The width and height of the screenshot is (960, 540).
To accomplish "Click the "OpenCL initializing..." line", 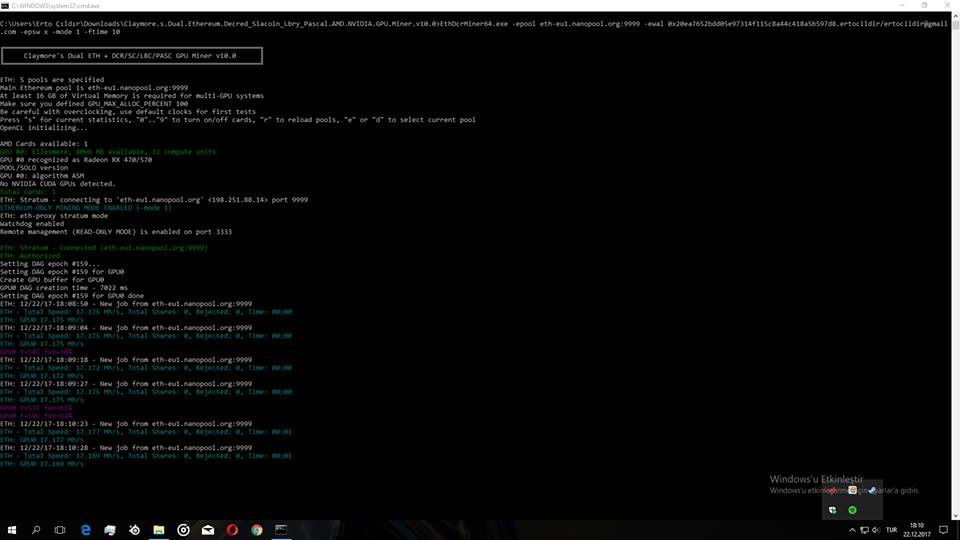I will click(44, 128).
